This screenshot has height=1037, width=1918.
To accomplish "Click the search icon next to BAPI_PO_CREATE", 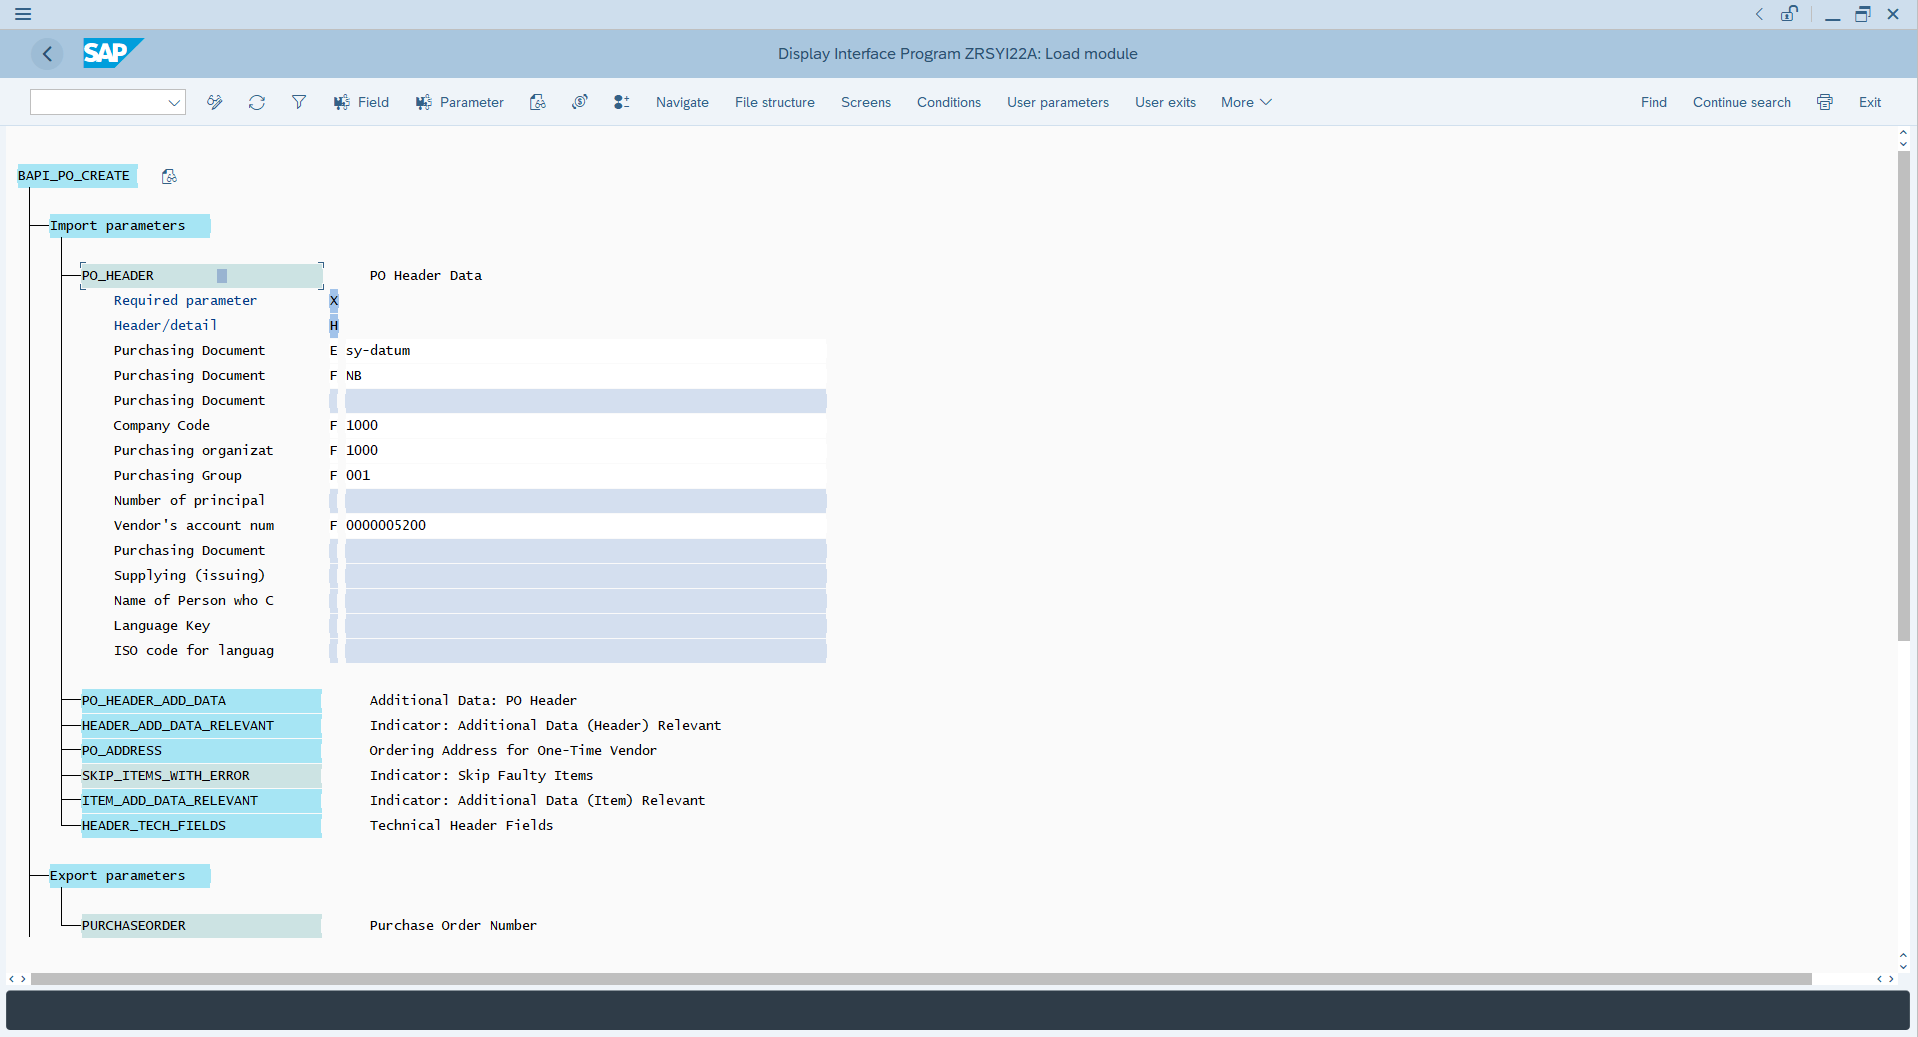I will [x=168, y=176].
